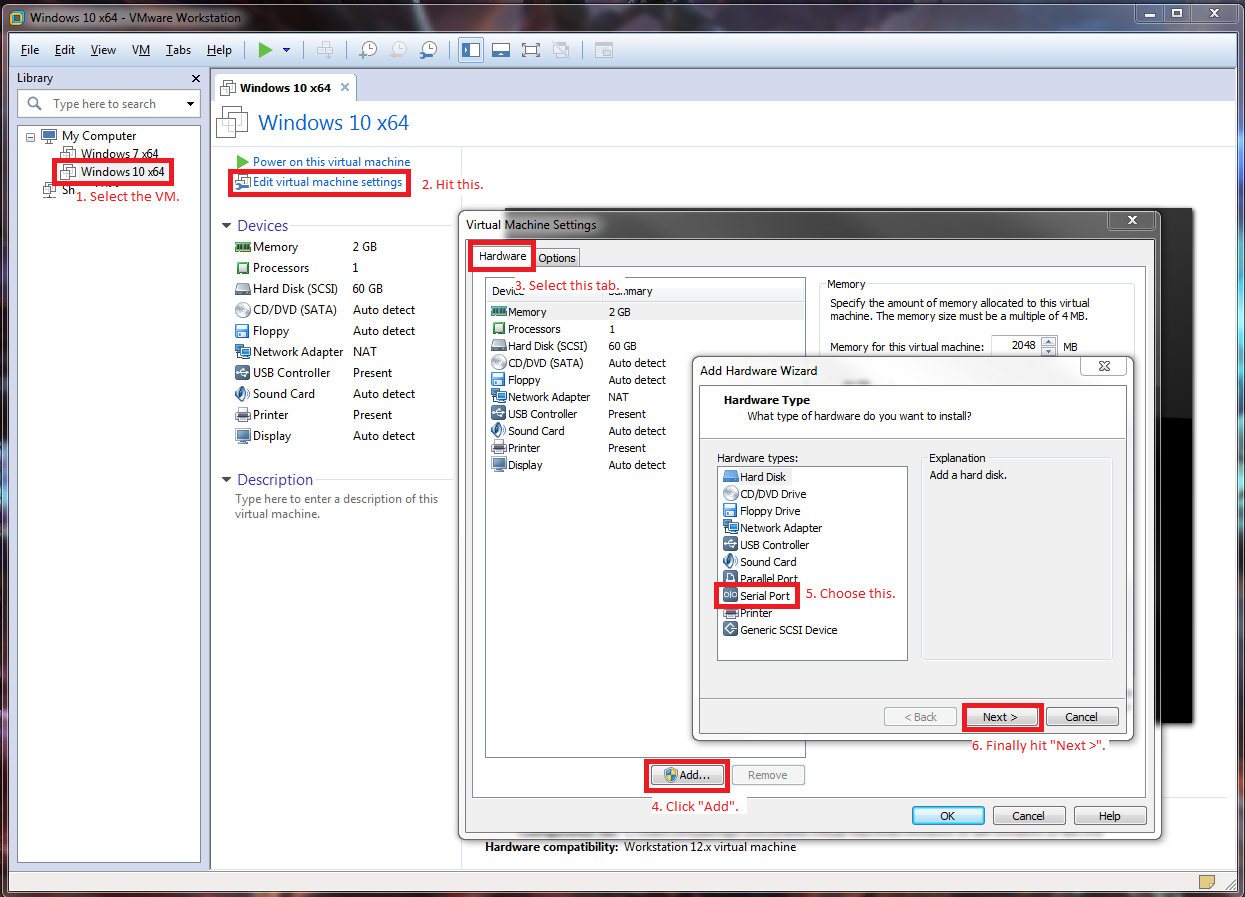Click the description text area in main window
The image size is (1245, 897).
point(338,506)
